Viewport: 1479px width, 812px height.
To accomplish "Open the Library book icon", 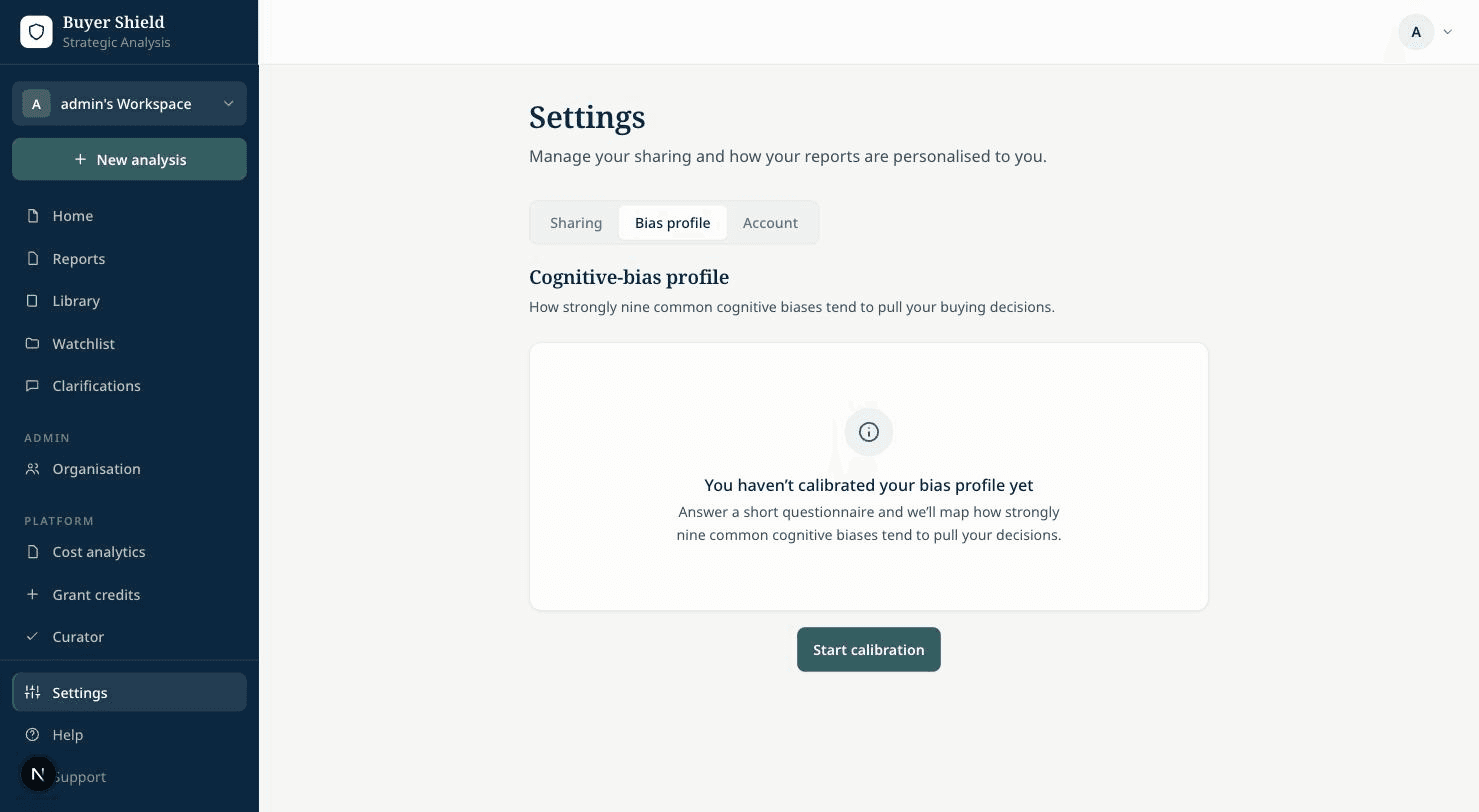I will (x=33, y=301).
